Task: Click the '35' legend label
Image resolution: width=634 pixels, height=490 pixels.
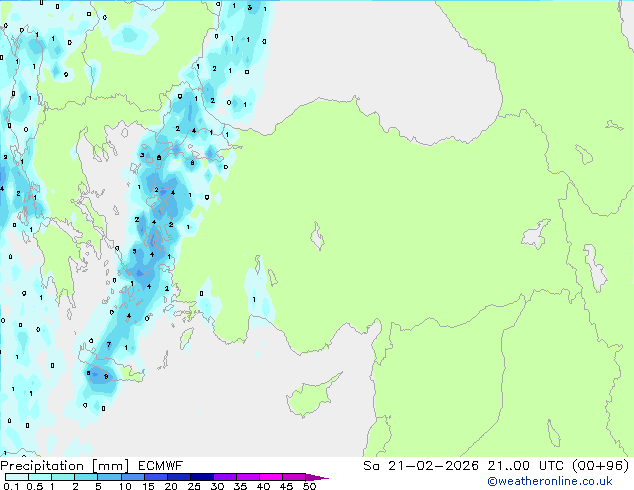Action: click(240, 486)
